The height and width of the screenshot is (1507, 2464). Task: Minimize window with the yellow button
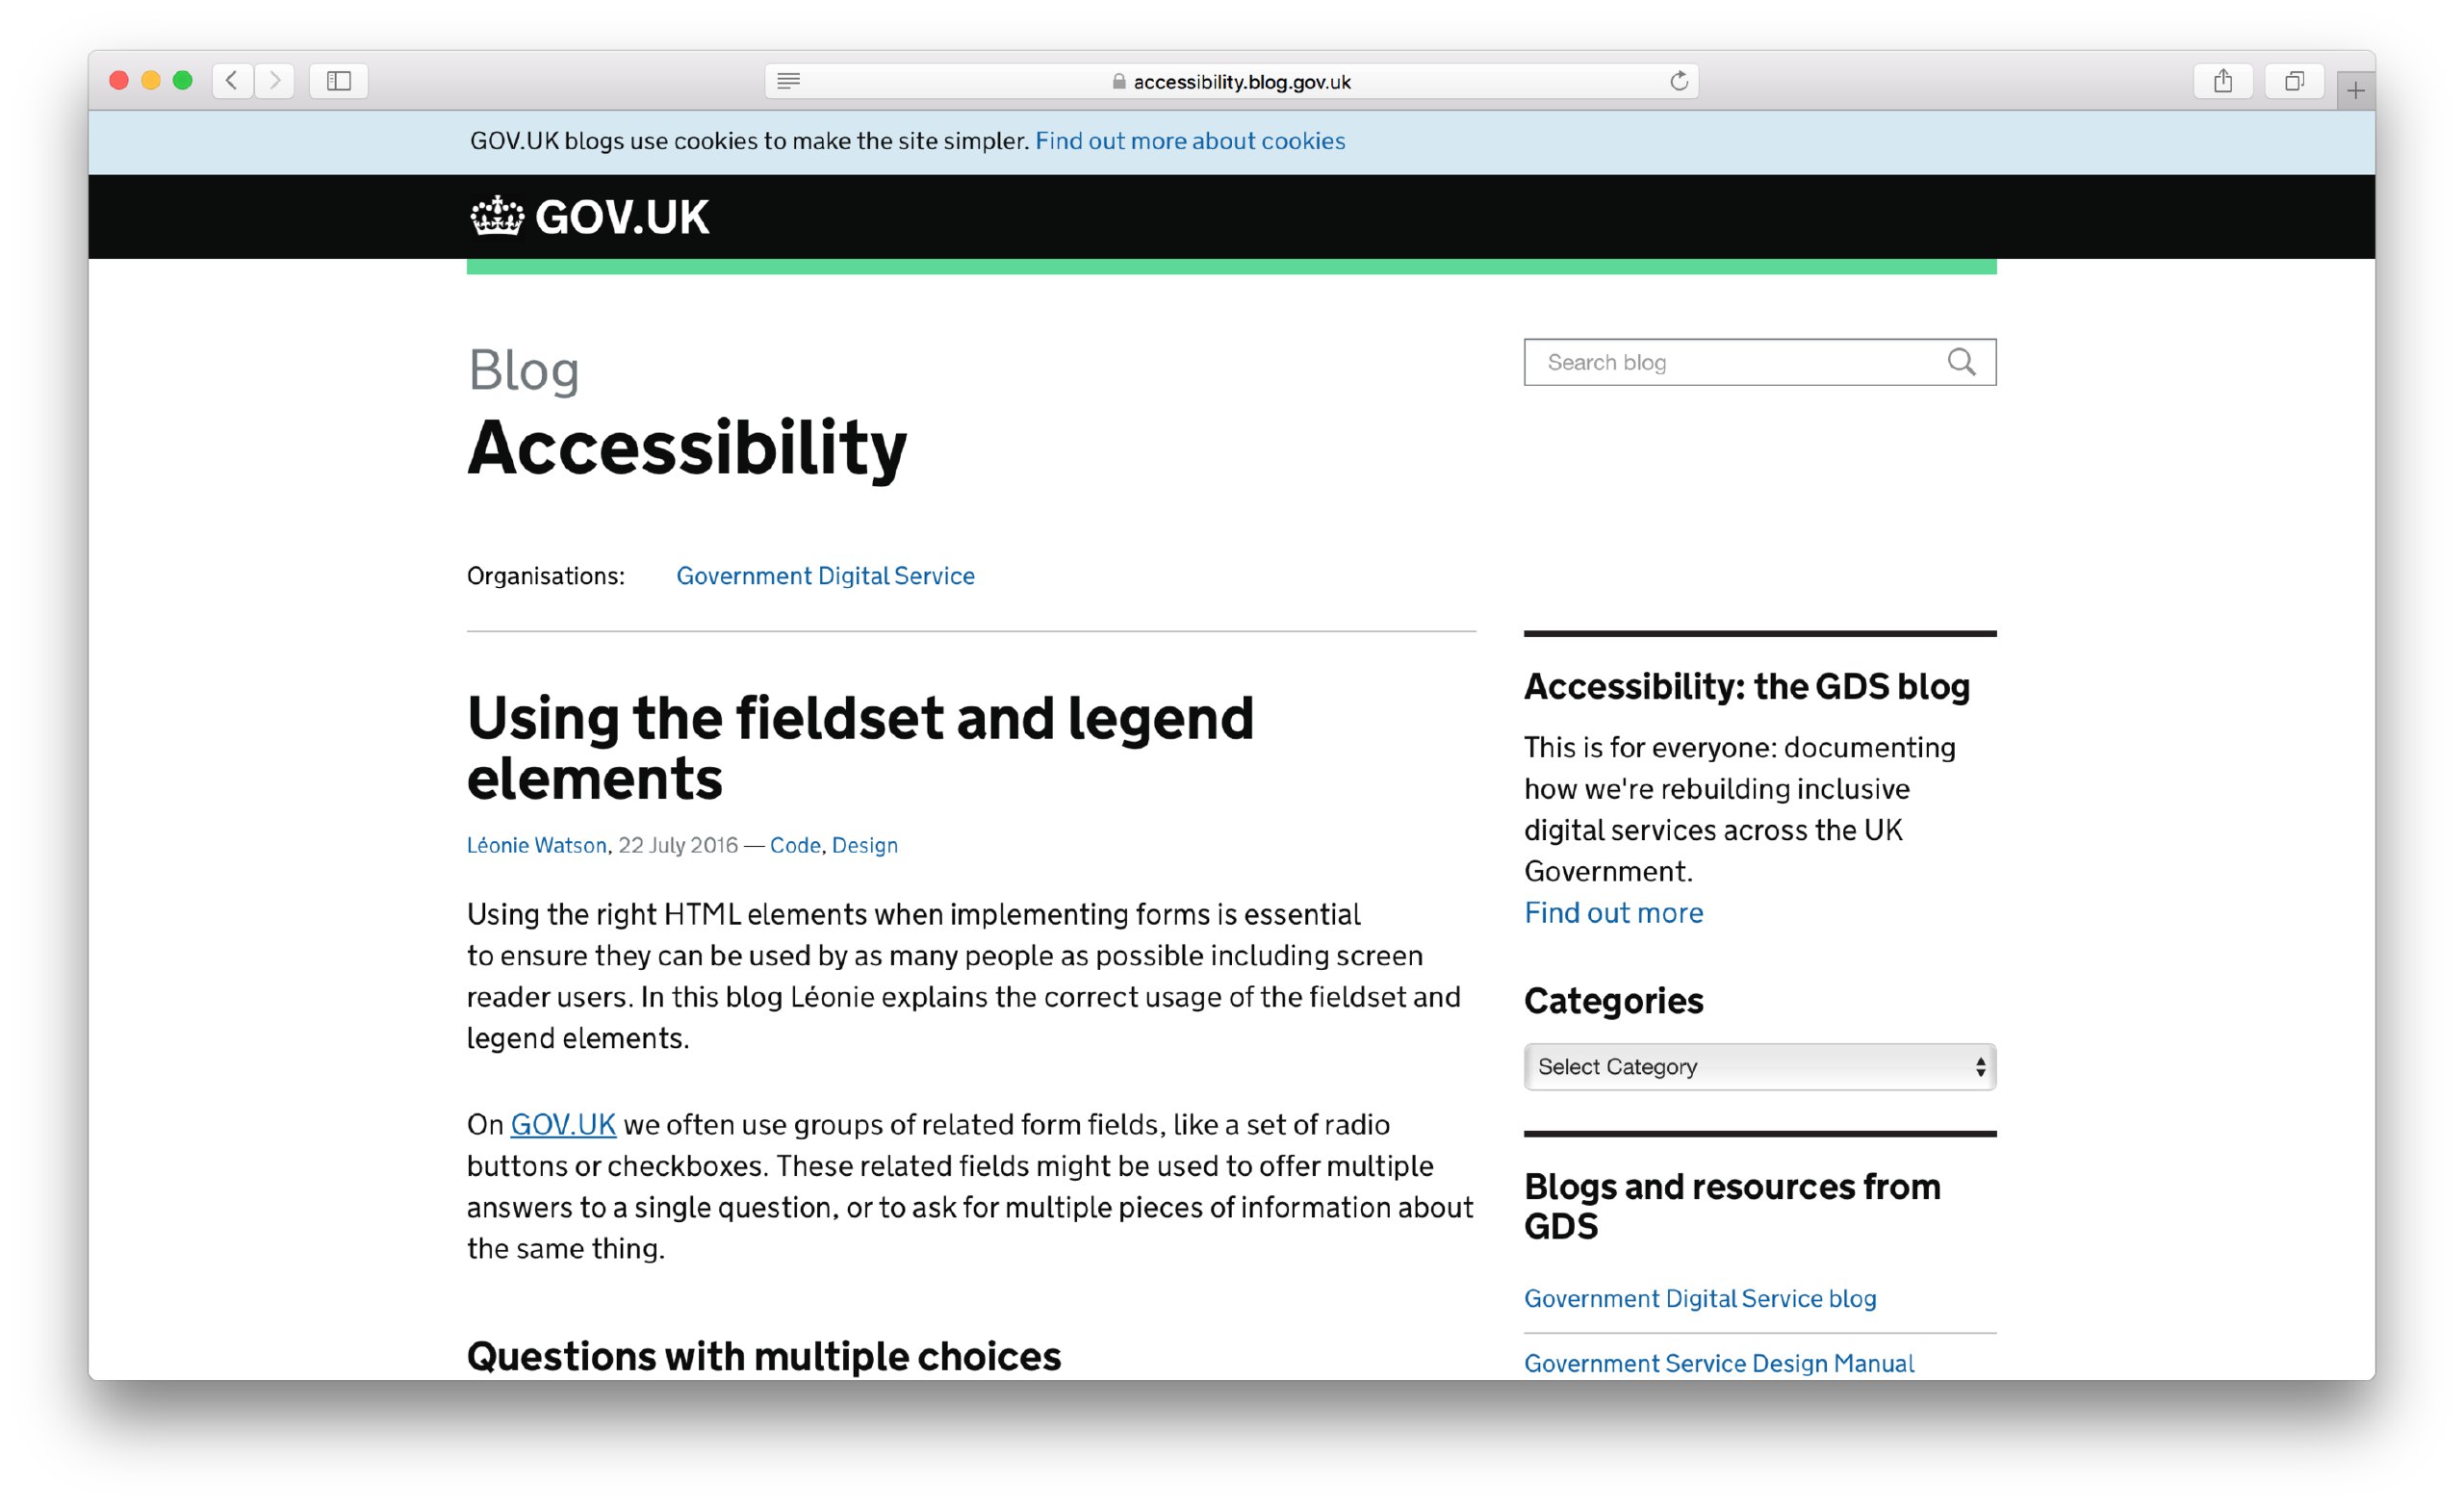(151, 80)
